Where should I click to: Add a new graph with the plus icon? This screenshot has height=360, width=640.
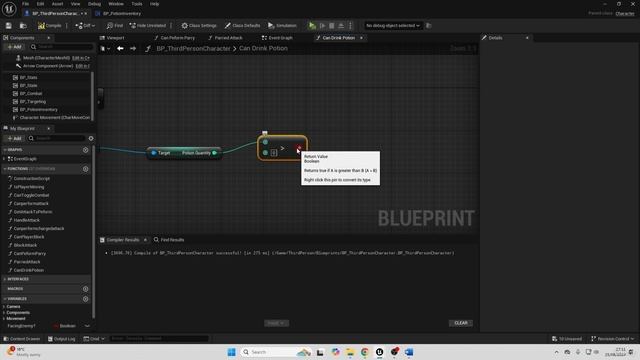[x=85, y=150]
